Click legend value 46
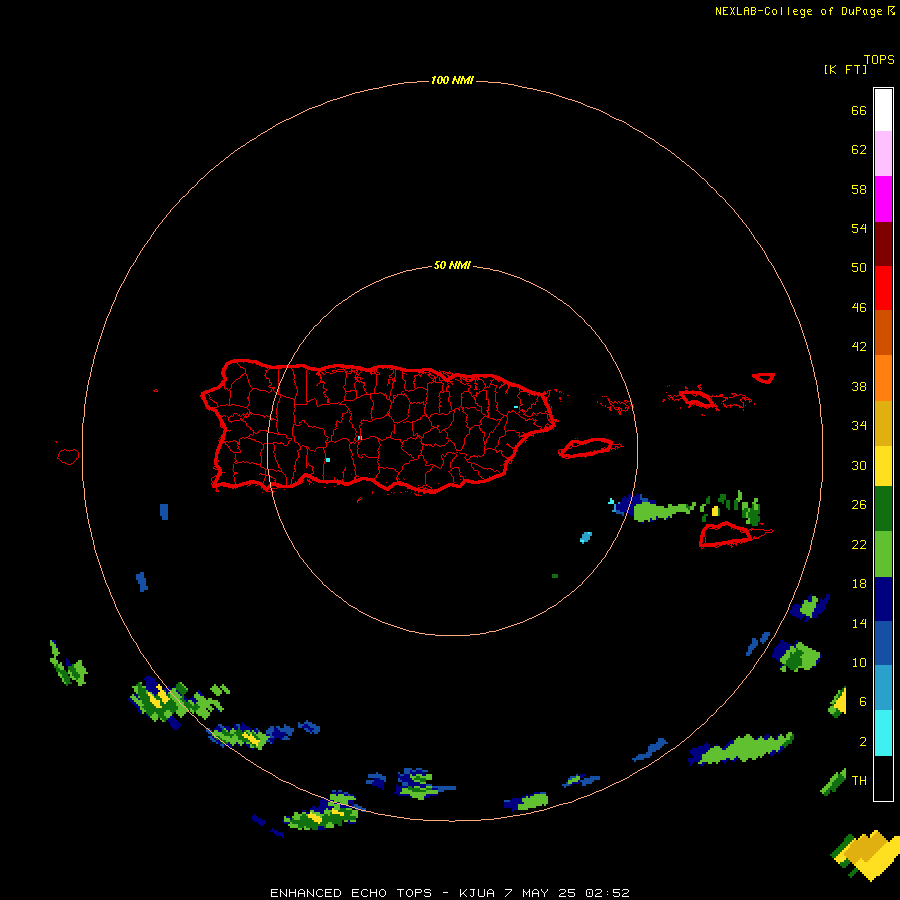Viewport: 900px width, 900px height. click(859, 308)
